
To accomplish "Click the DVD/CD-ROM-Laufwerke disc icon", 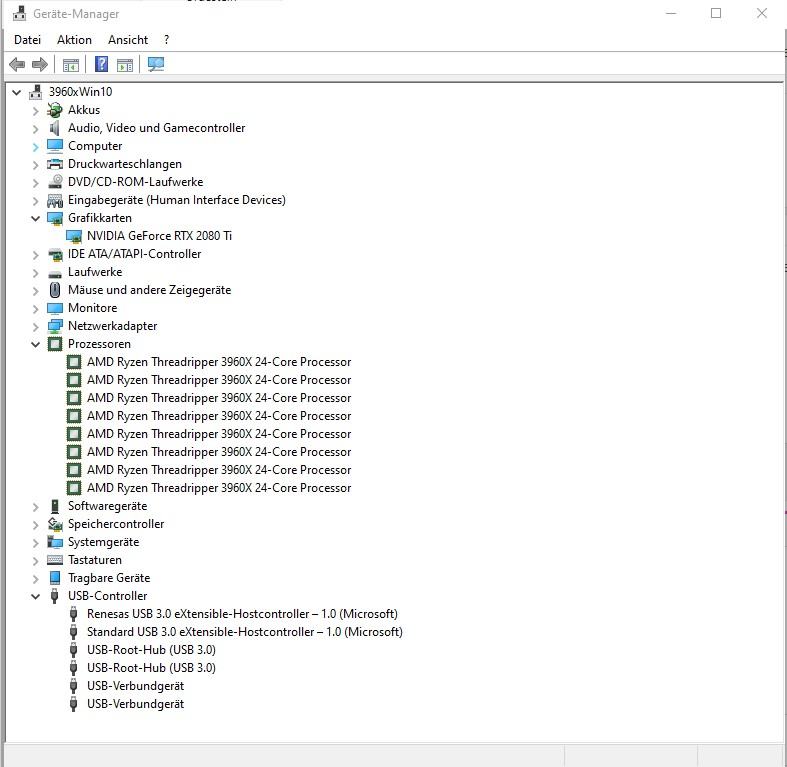I will pyautogui.click(x=55, y=182).
